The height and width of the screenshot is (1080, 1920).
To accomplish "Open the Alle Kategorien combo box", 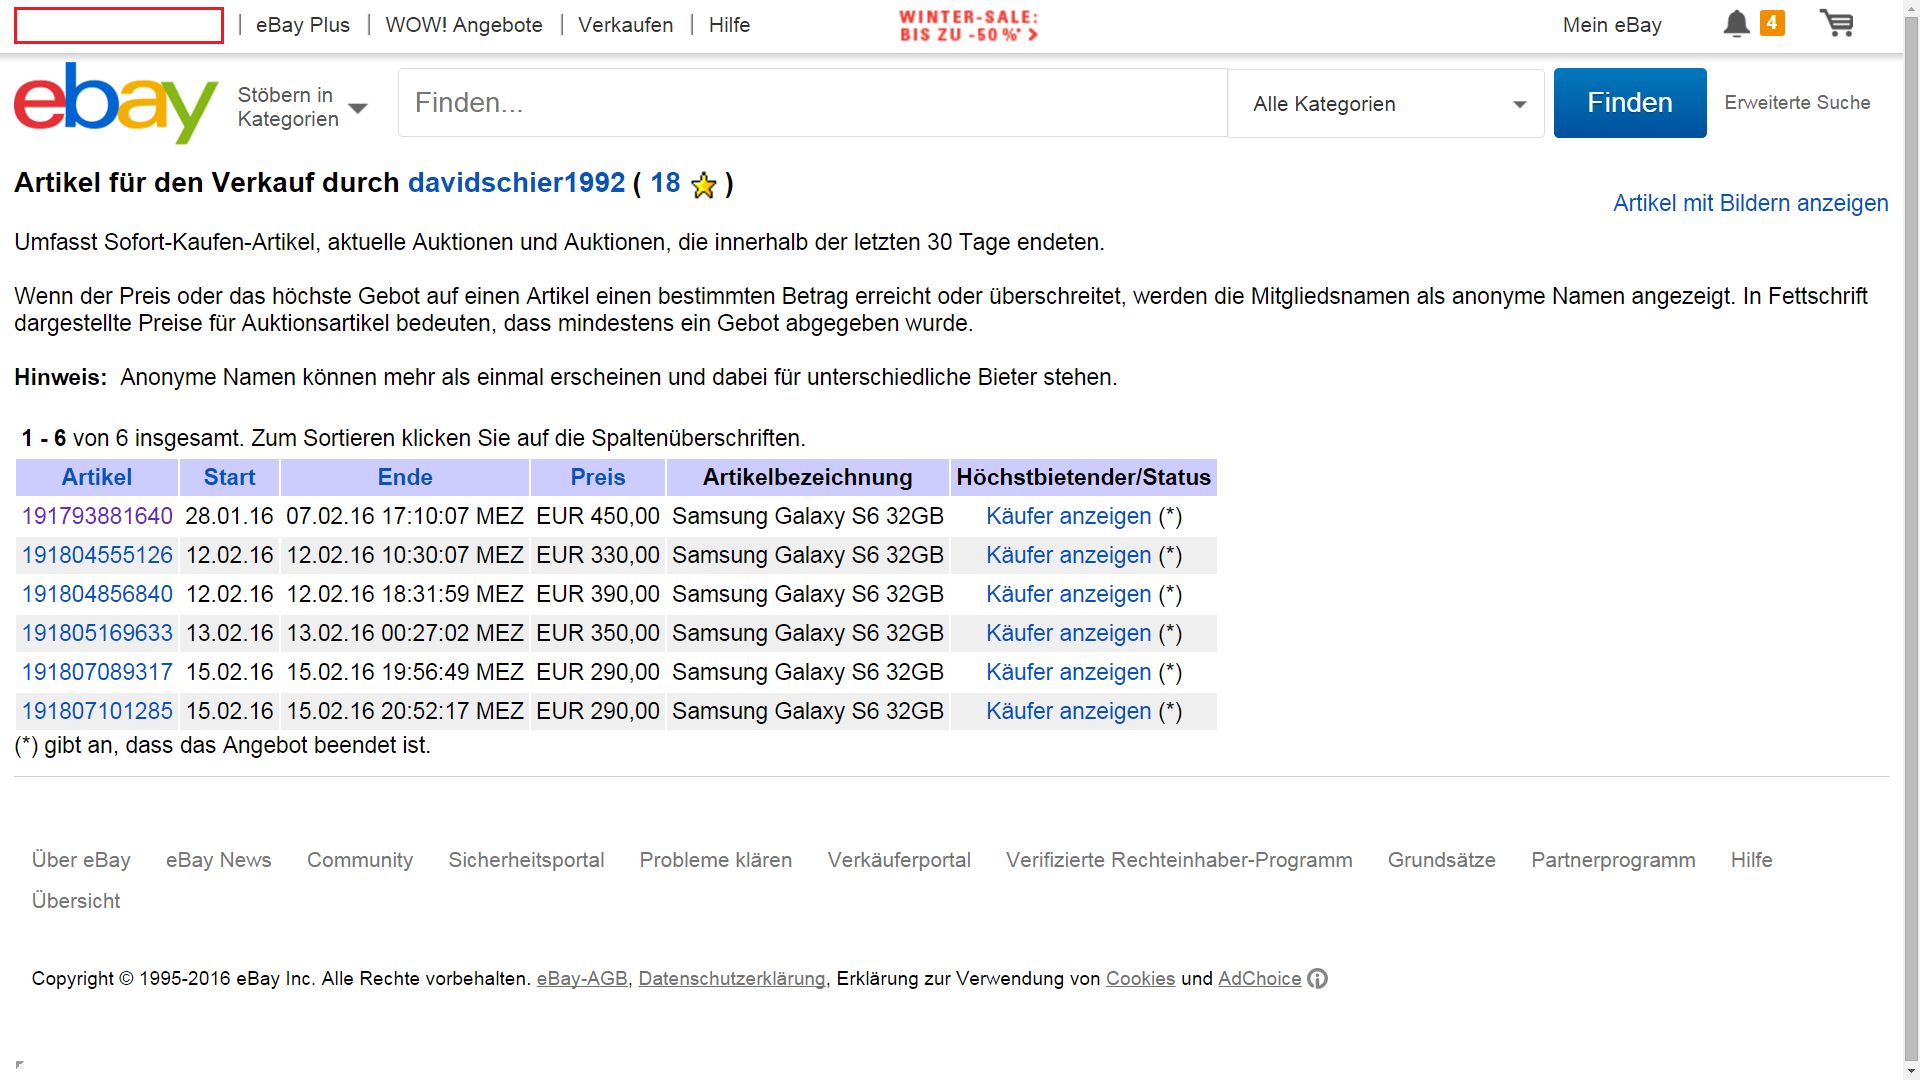I will click(1386, 104).
